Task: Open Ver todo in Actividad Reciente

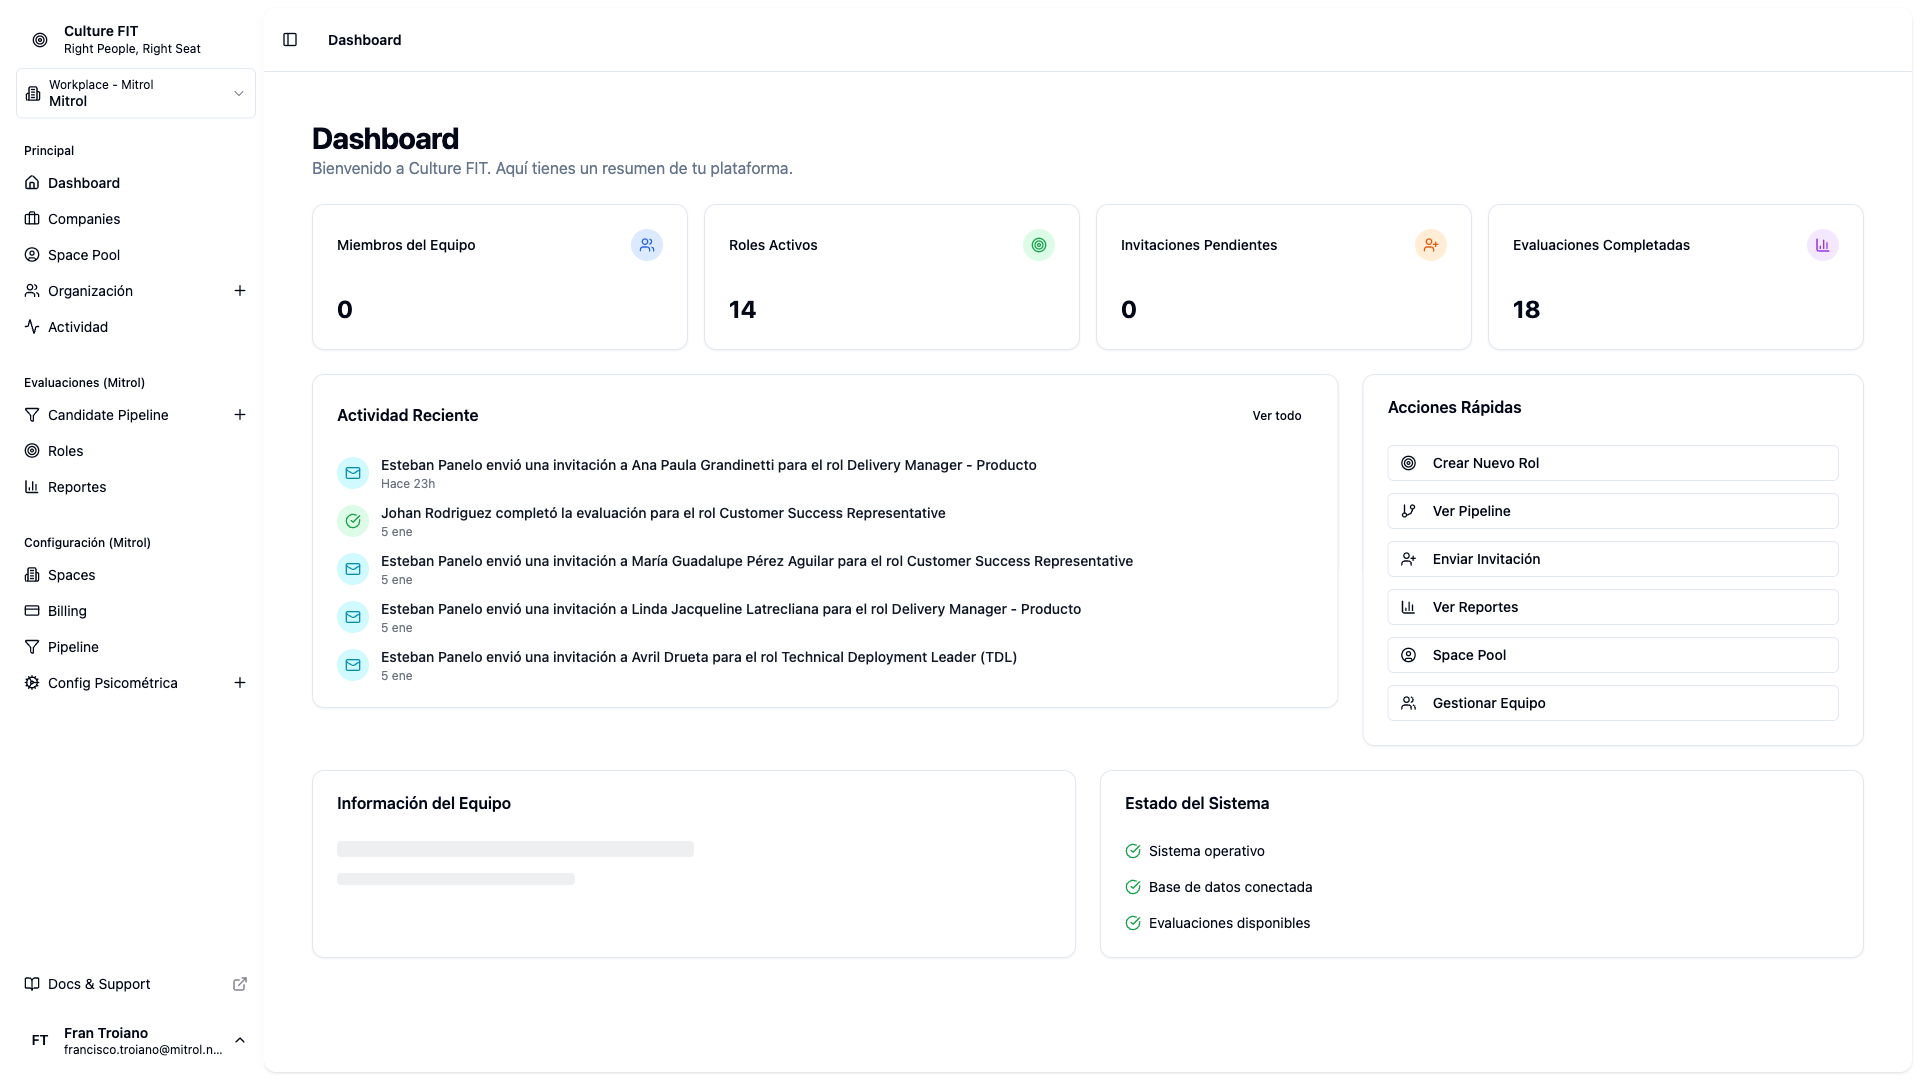Action: click(1276, 415)
